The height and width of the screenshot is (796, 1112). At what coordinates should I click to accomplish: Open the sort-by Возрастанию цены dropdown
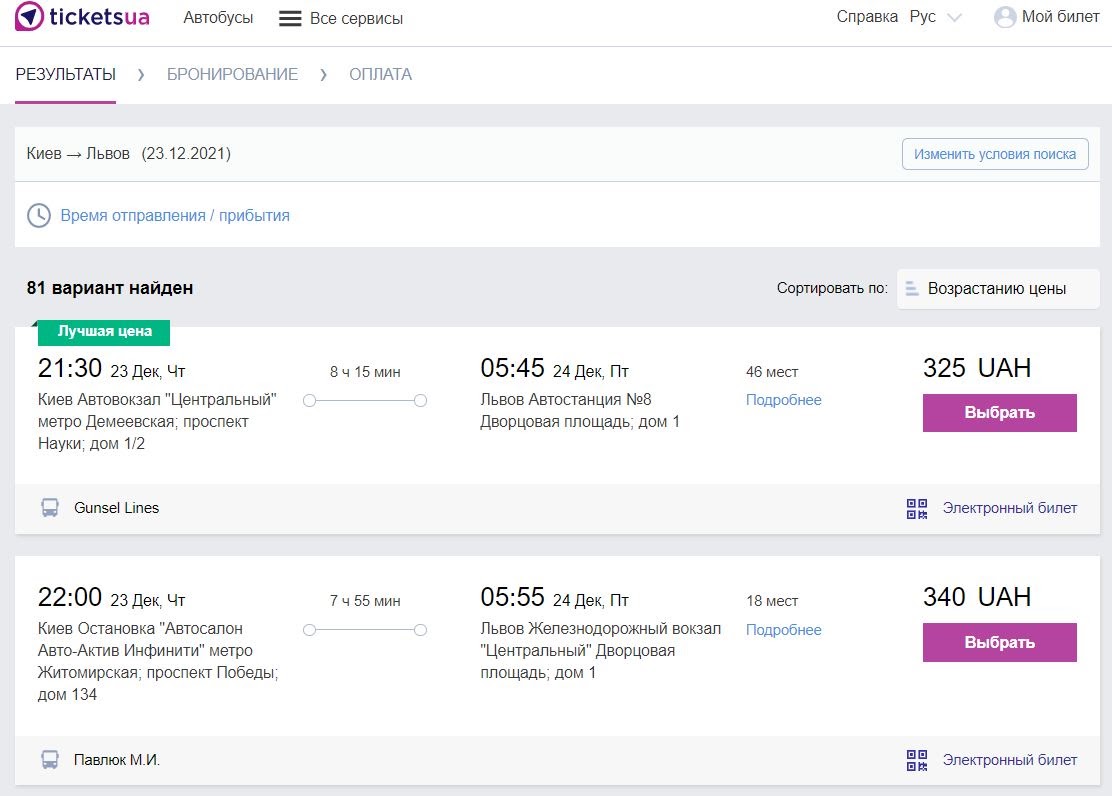(x=998, y=289)
